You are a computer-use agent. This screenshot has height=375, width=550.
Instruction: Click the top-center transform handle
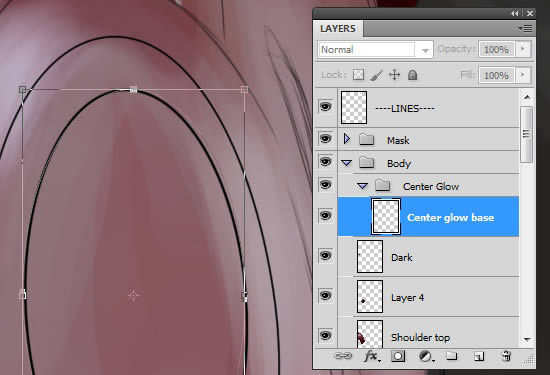click(x=133, y=89)
